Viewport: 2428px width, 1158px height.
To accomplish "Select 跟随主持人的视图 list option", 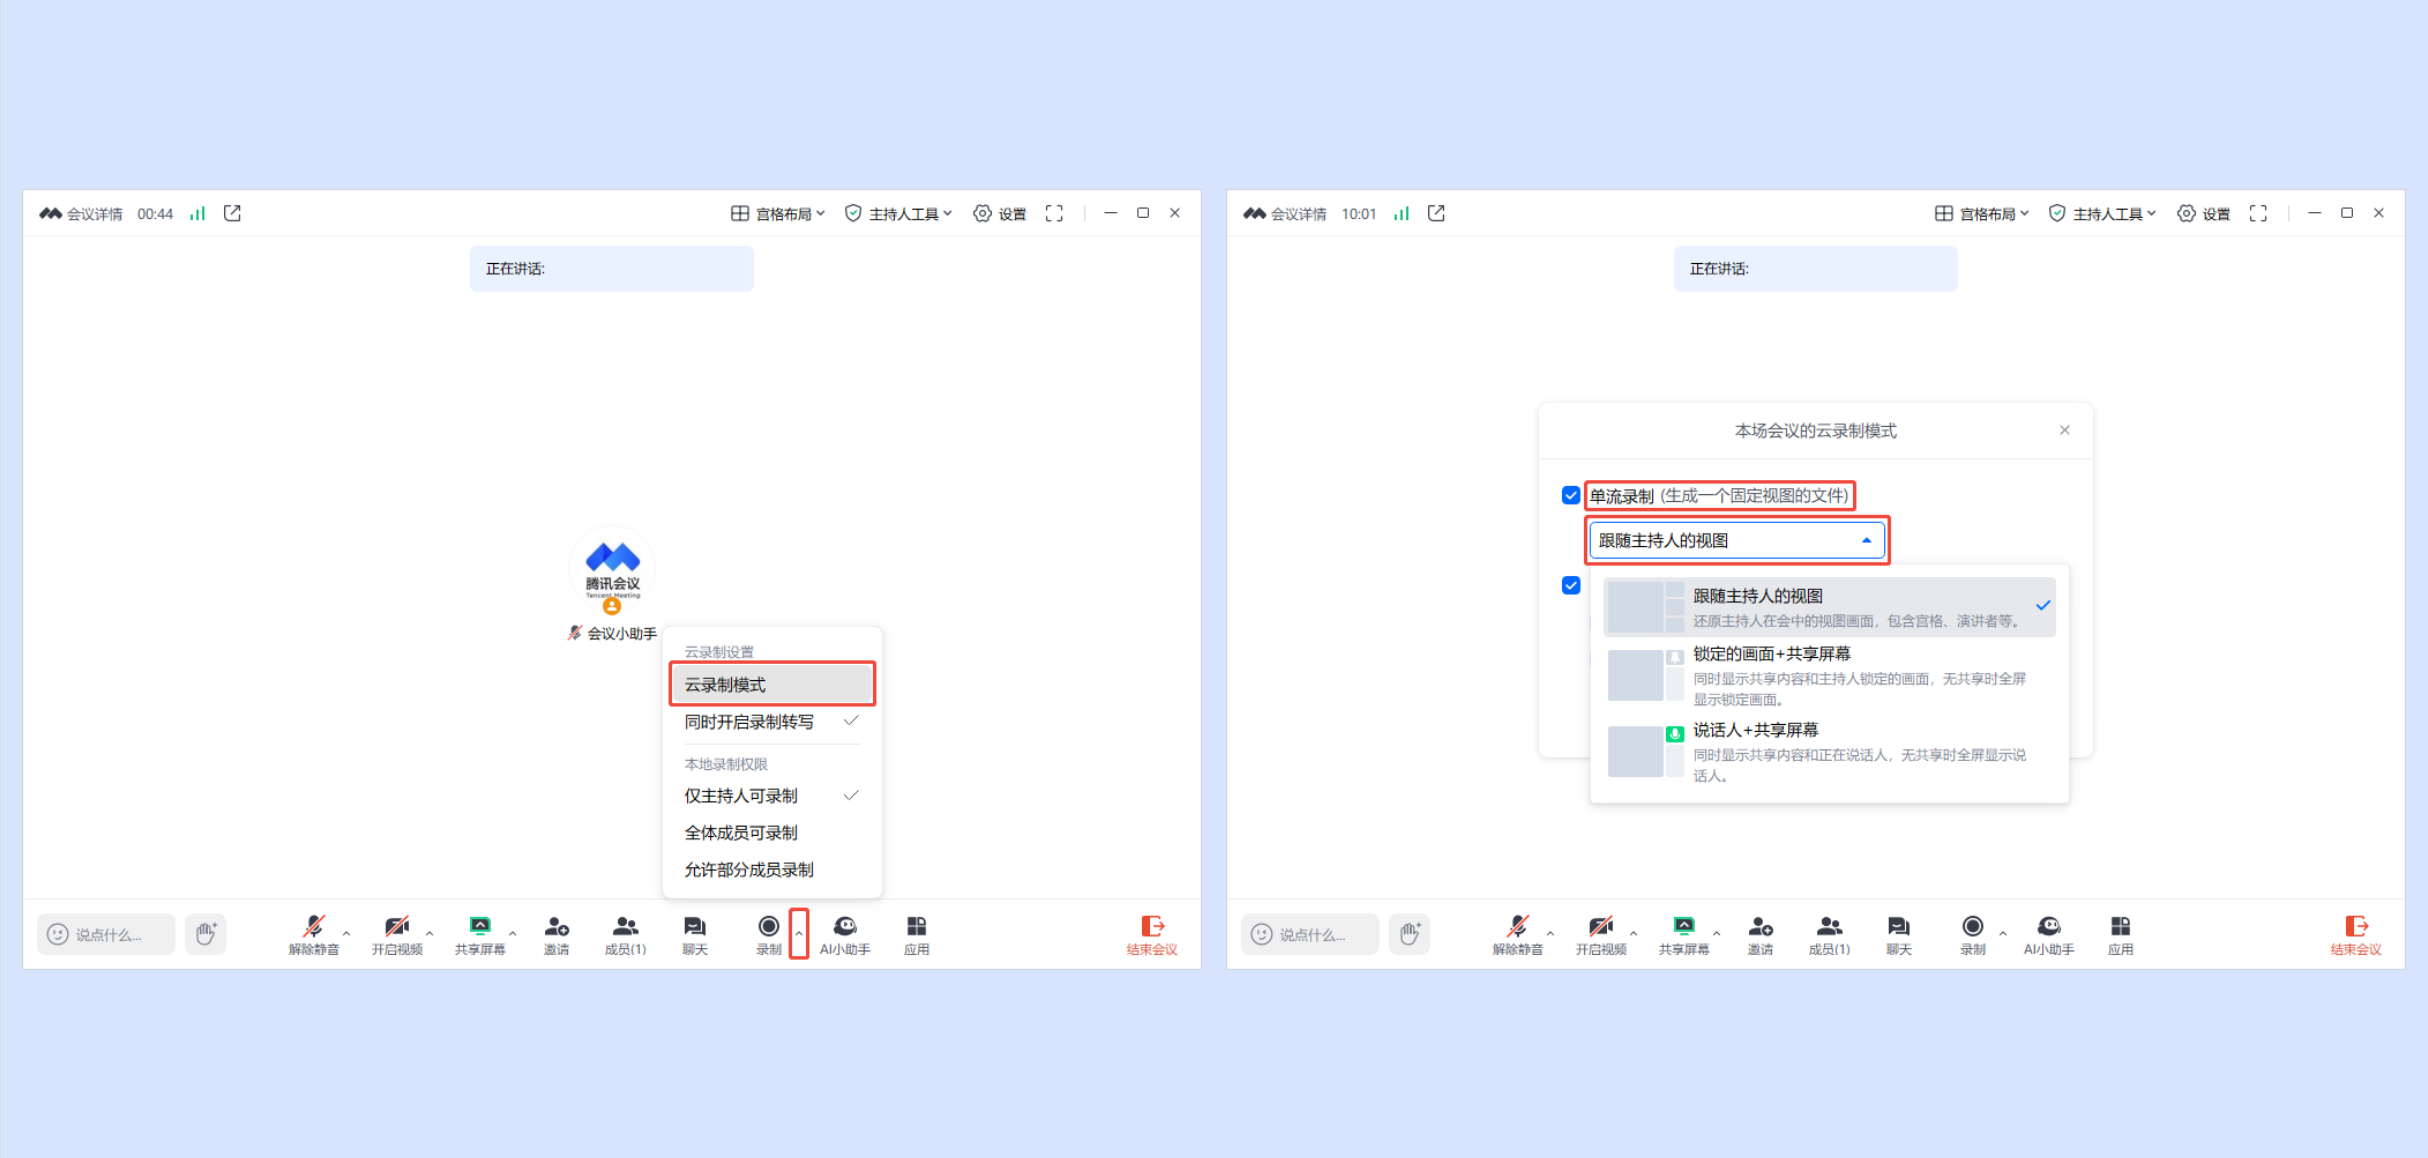I will [x=1829, y=607].
